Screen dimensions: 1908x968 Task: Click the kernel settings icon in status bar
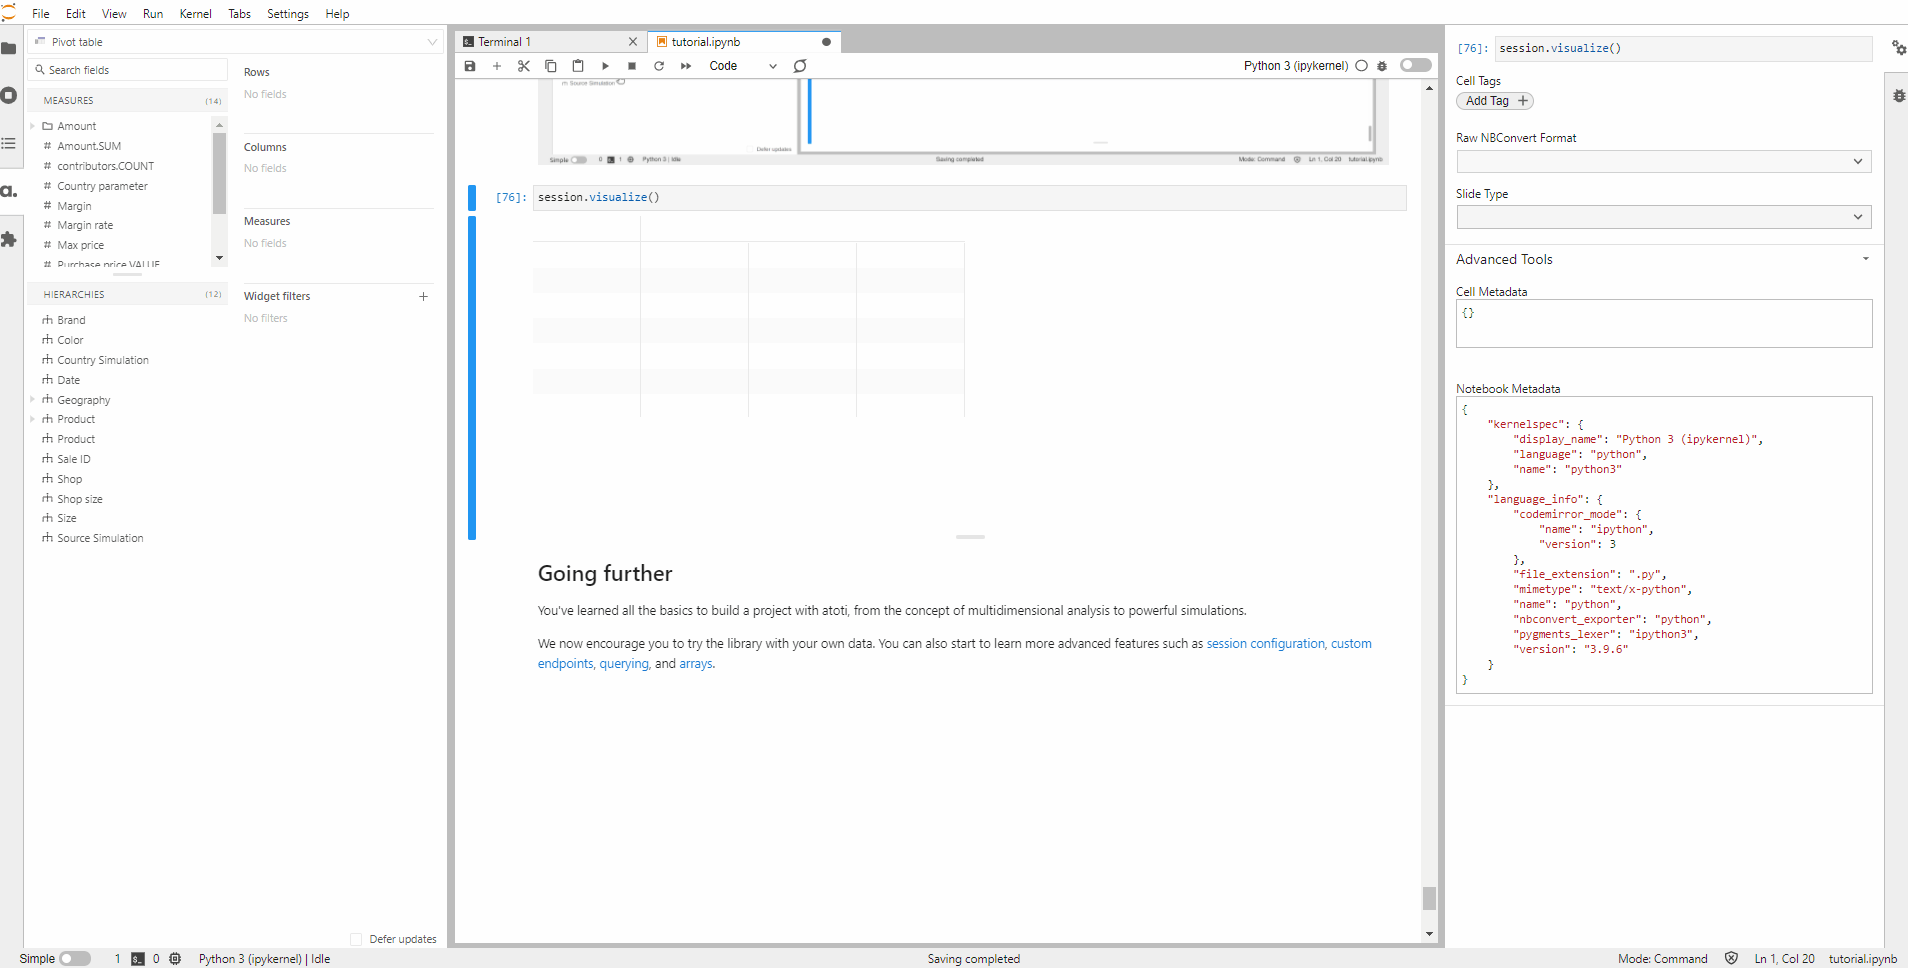175,959
